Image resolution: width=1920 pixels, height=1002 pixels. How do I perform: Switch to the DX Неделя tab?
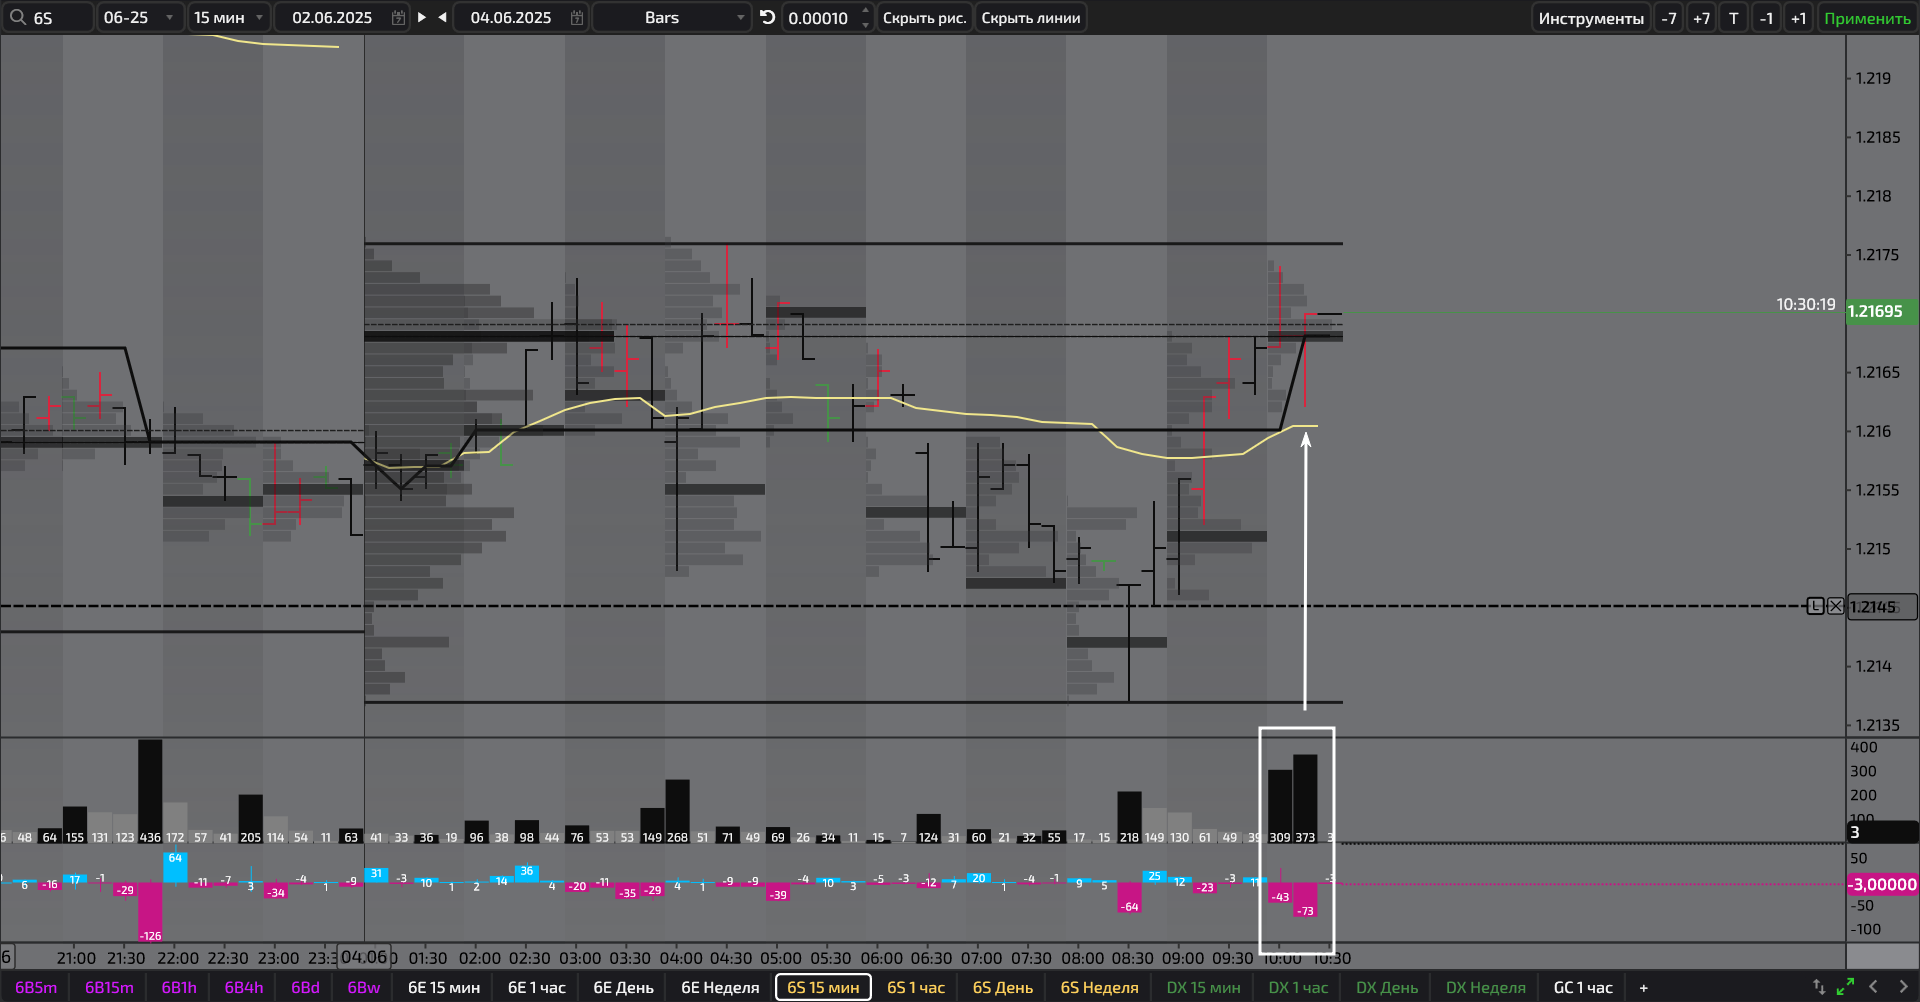[1485, 987]
